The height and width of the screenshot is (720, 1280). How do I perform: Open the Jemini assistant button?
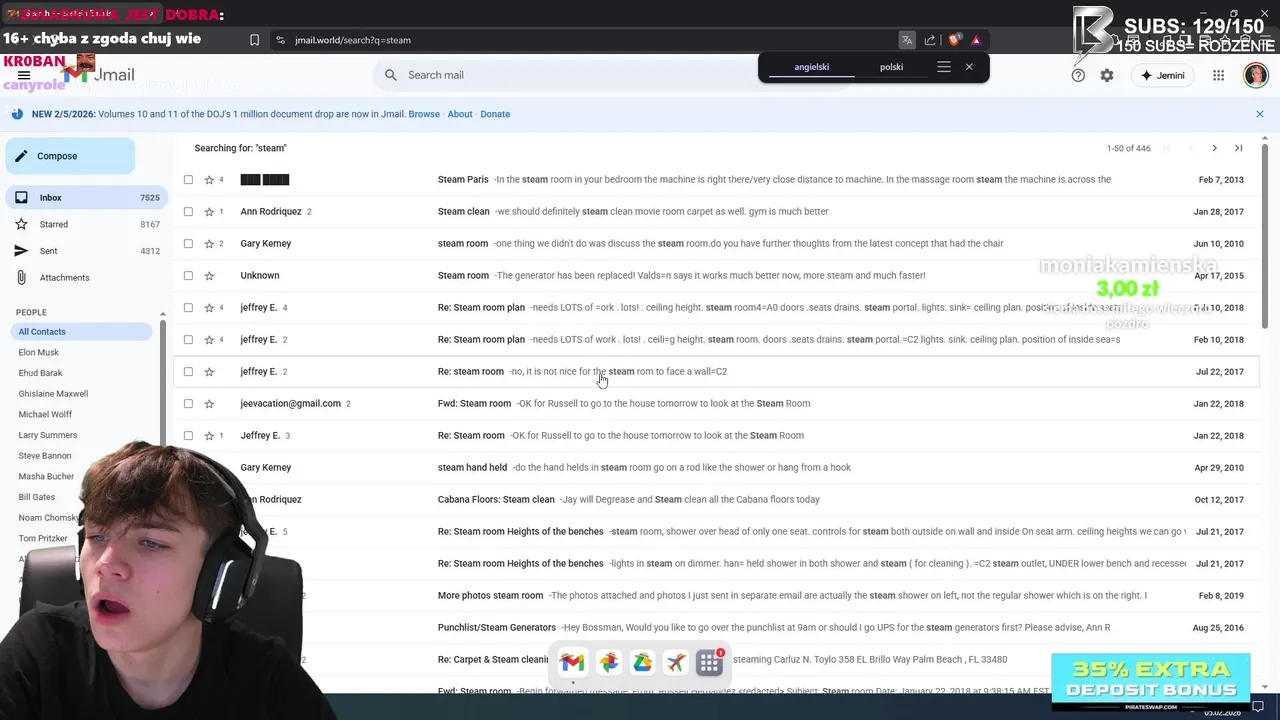click(x=1162, y=75)
